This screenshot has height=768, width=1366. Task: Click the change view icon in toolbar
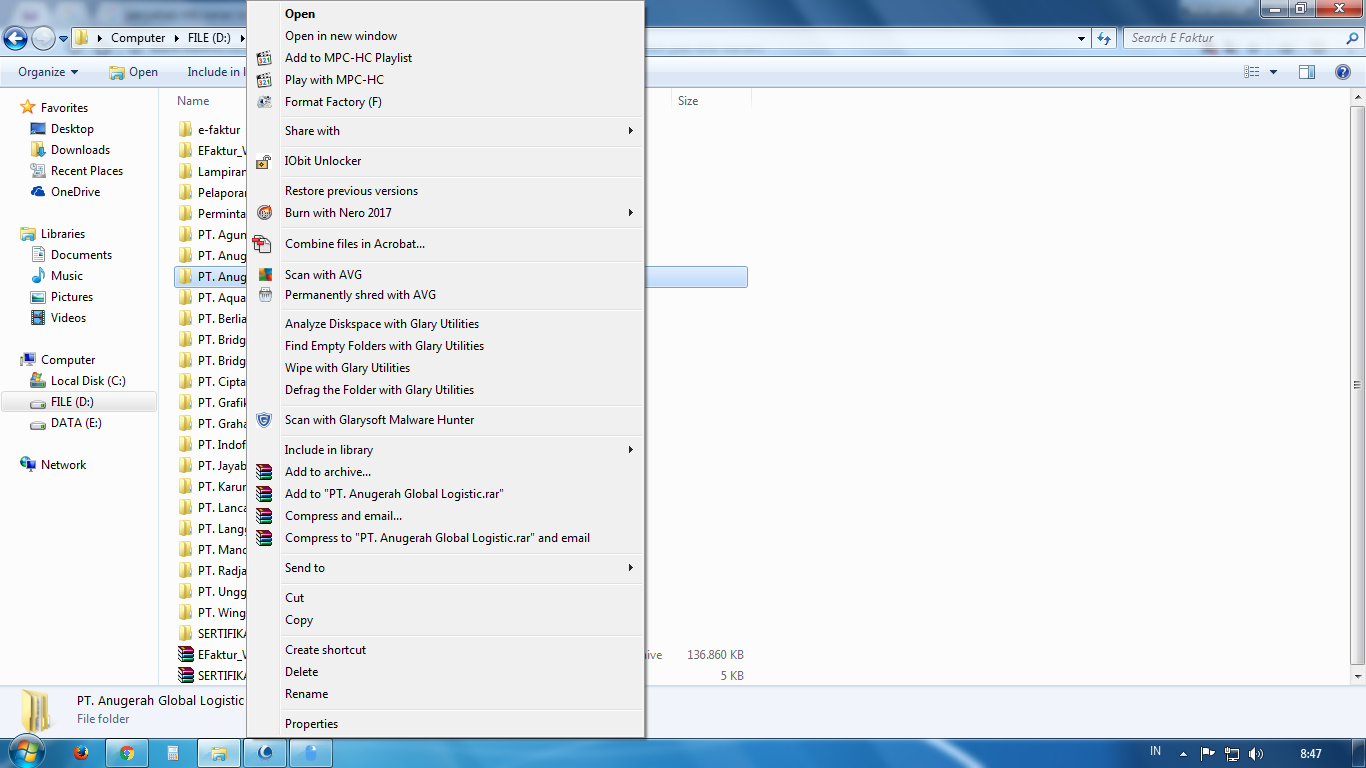(x=1251, y=72)
